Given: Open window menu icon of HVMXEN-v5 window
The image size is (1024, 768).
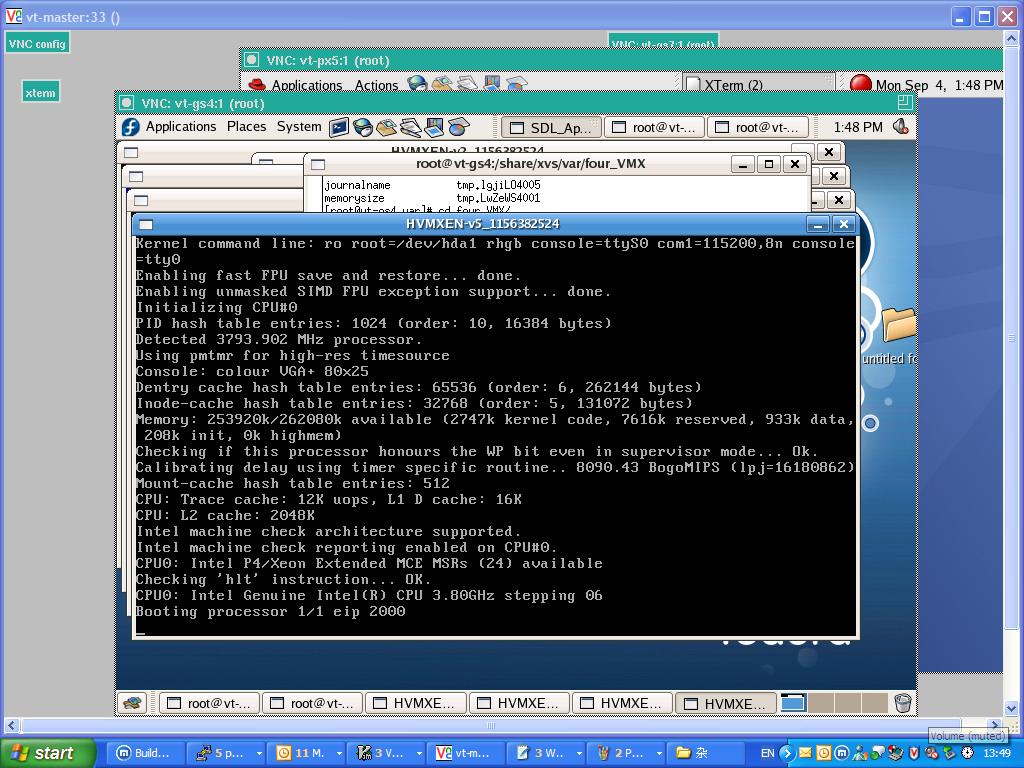Looking at the screenshot, I should (x=145, y=225).
